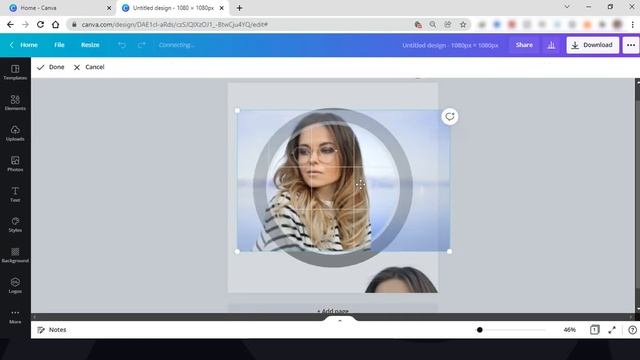Open the Styles panel in the sidebar

tap(15, 224)
